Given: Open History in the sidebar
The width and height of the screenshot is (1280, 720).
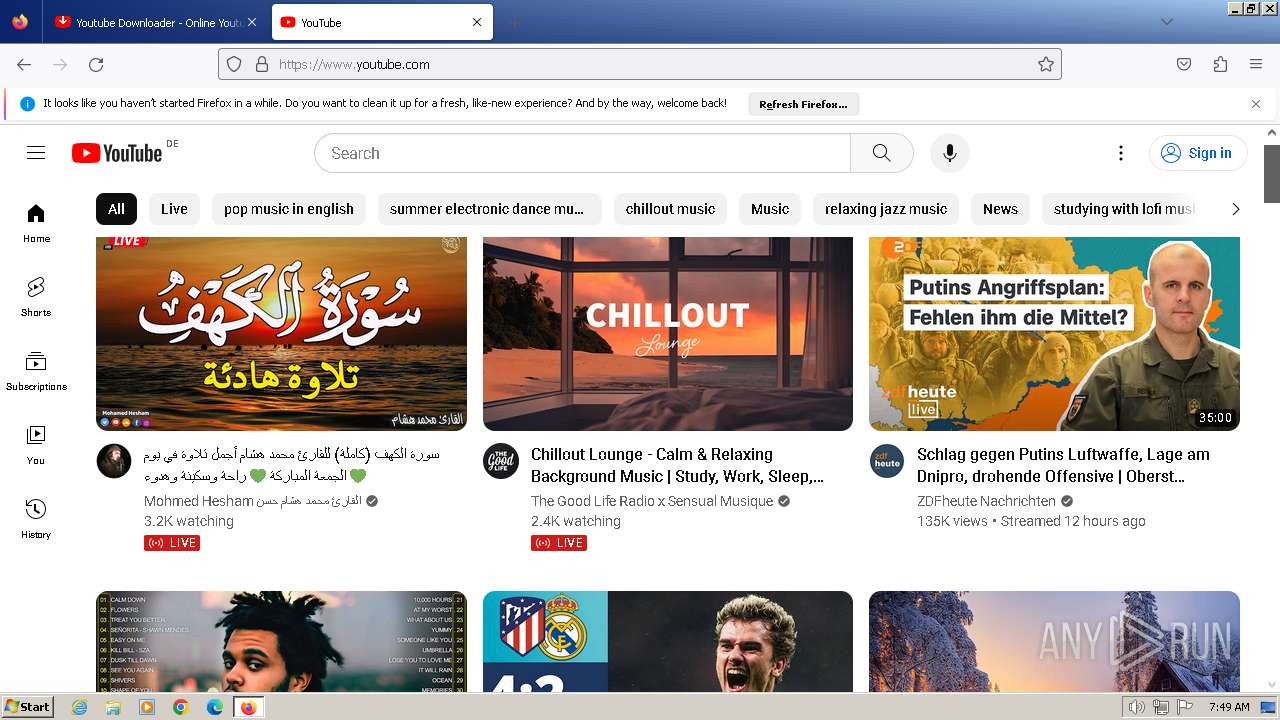Looking at the screenshot, I should pyautogui.click(x=36, y=519).
